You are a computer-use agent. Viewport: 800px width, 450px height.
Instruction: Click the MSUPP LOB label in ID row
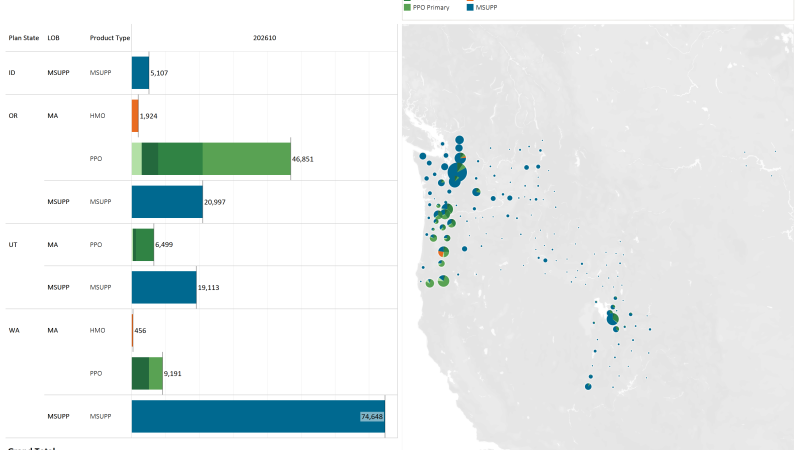(x=58, y=73)
